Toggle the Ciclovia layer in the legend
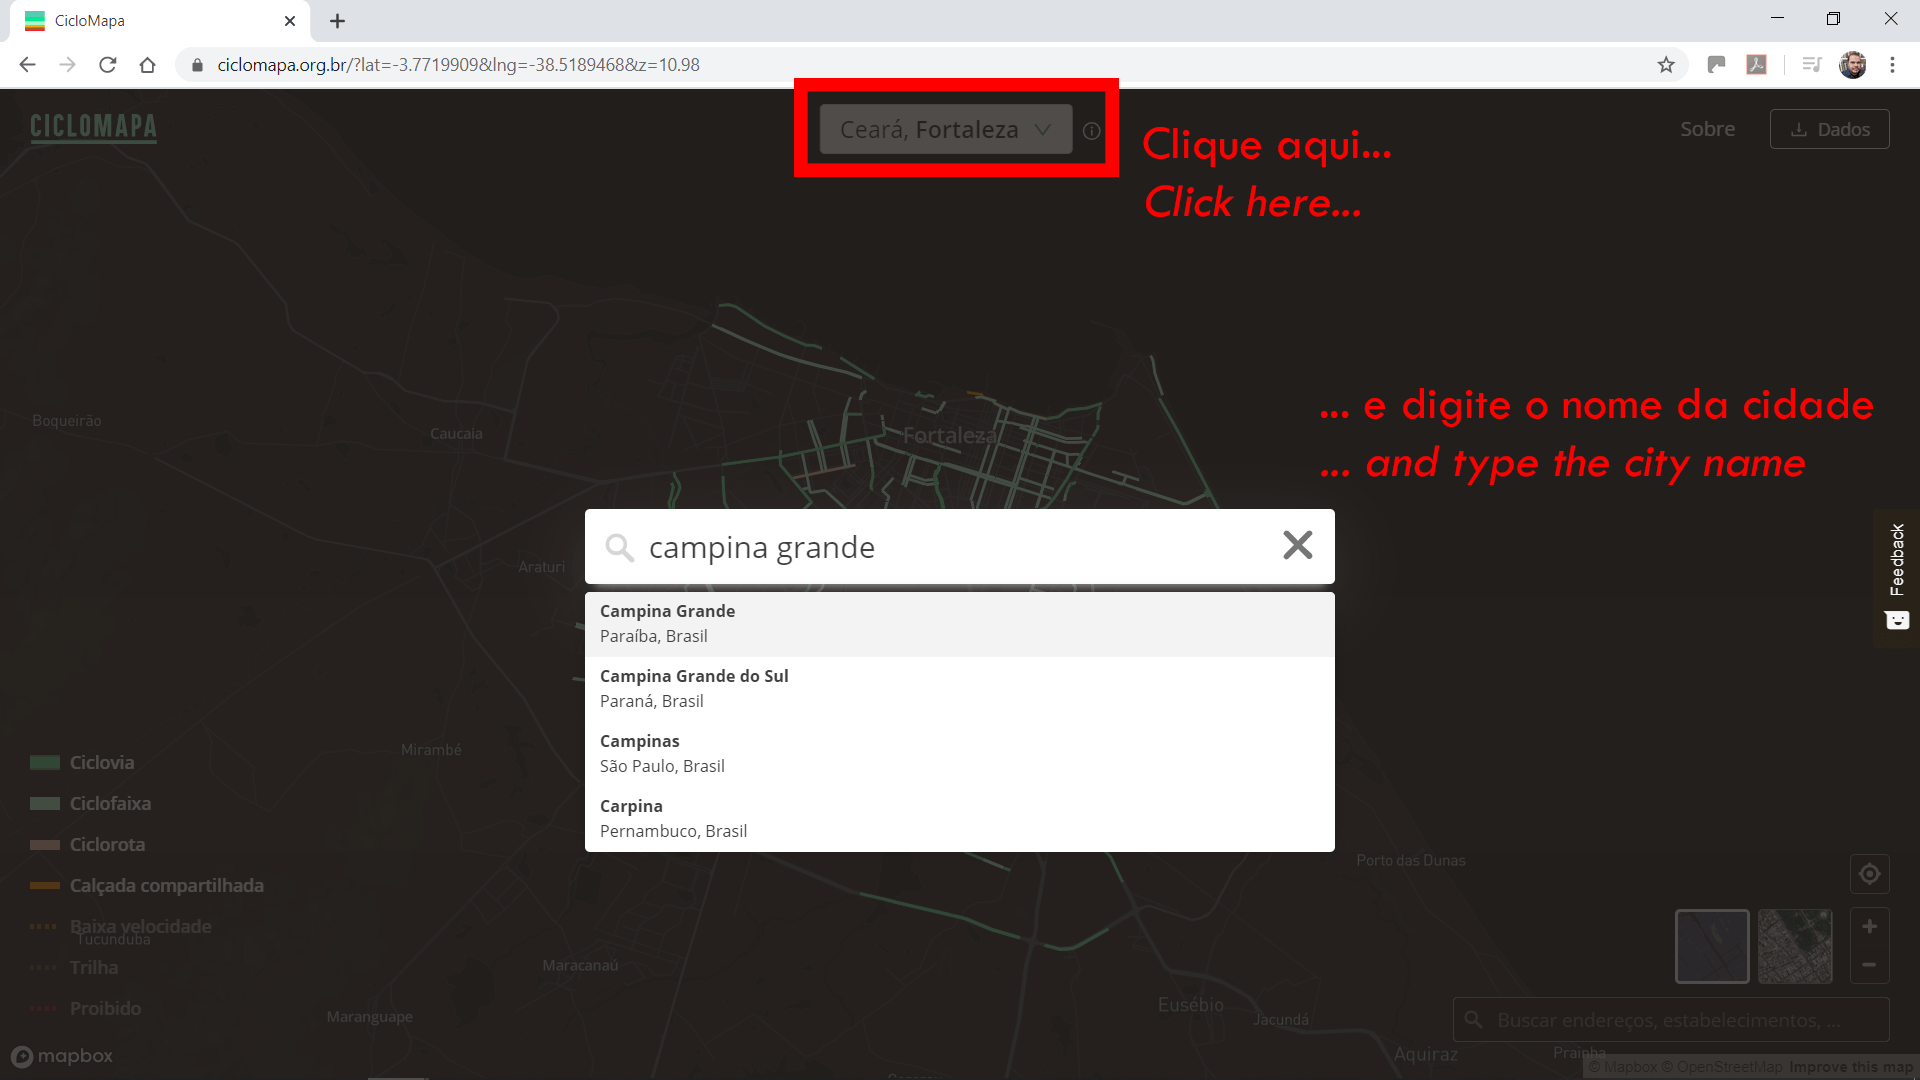The image size is (1920, 1080). (101, 763)
